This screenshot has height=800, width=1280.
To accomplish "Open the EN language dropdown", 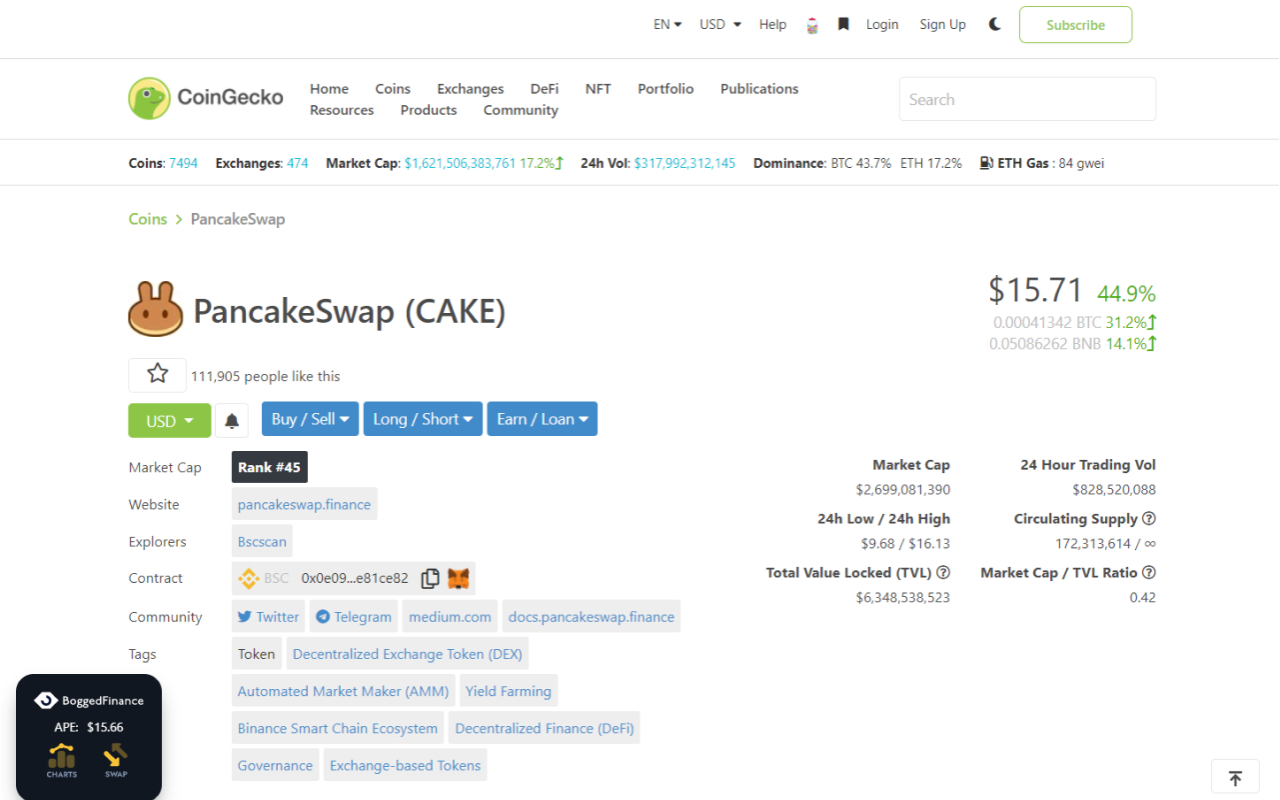I will tap(667, 24).
